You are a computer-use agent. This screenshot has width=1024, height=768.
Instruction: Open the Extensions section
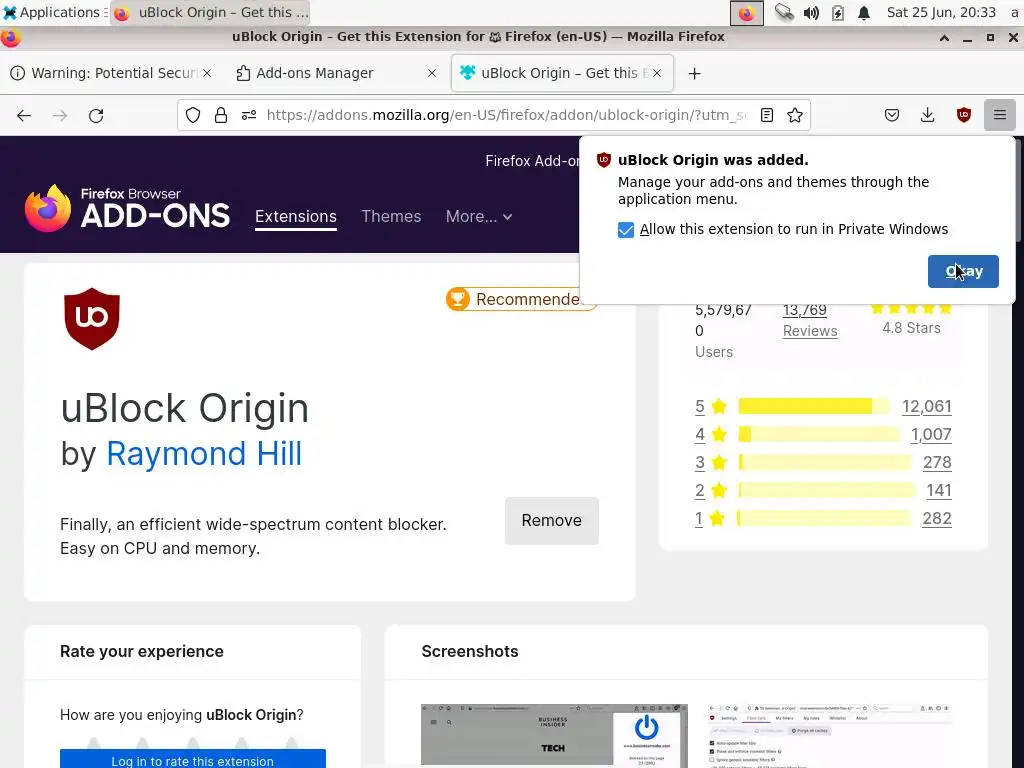click(x=296, y=216)
